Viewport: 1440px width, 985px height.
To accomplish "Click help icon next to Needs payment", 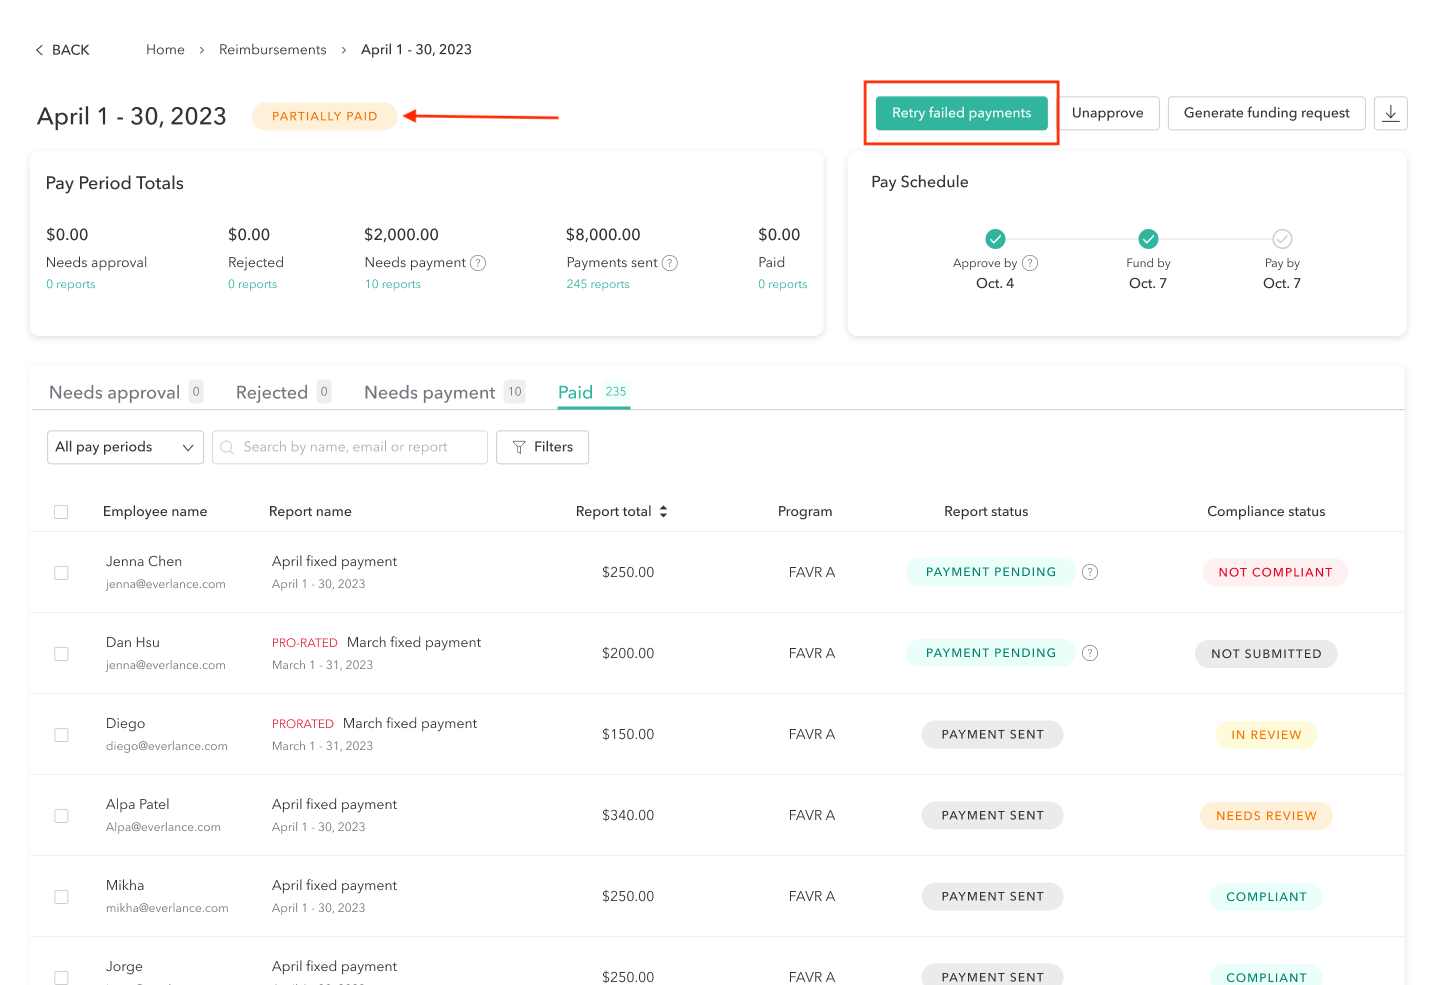I will pyautogui.click(x=478, y=263).
